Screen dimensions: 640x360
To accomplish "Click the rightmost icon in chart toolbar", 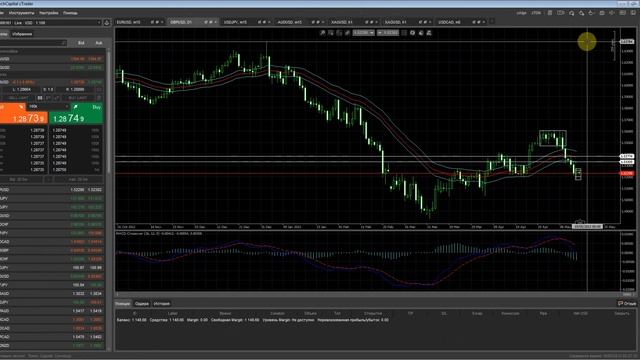I will pyautogui.click(x=429, y=33).
